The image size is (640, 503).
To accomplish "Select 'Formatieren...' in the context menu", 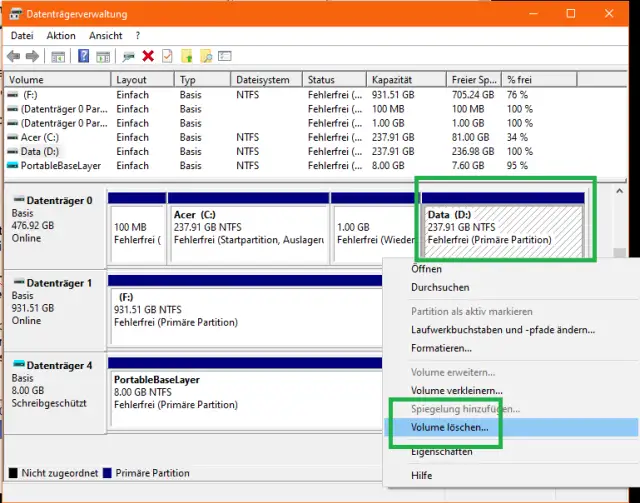I will tap(441, 348).
